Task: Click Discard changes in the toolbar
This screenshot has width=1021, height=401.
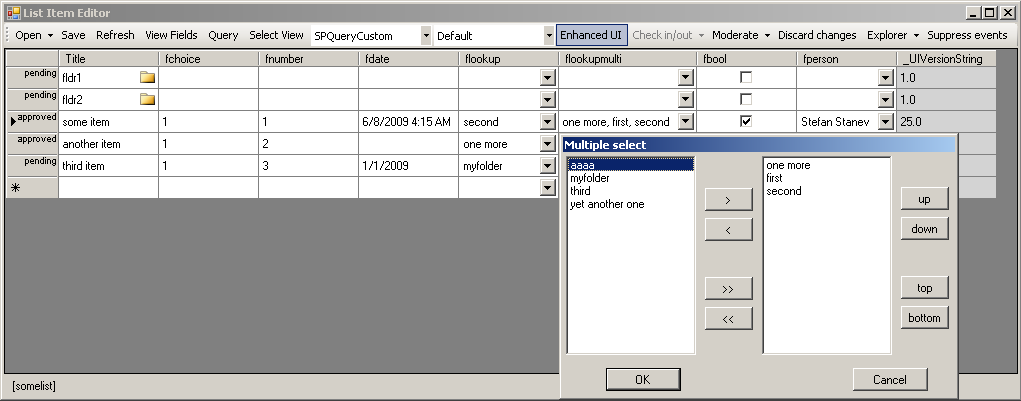Action: click(x=817, y=35)
